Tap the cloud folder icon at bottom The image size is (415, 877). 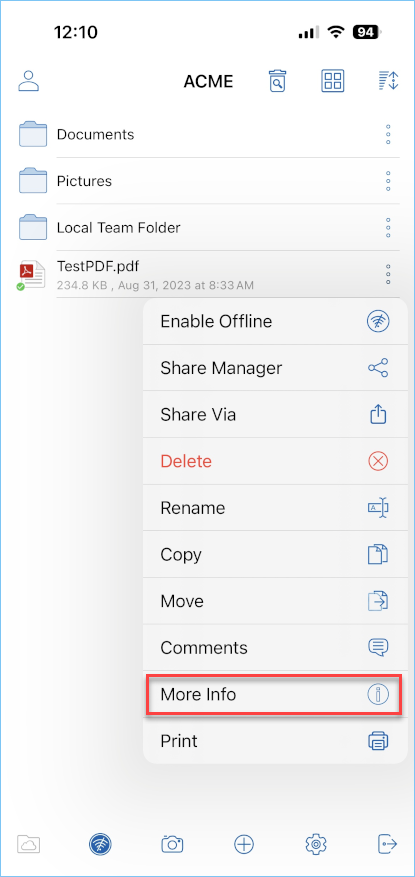click(29, 843)
